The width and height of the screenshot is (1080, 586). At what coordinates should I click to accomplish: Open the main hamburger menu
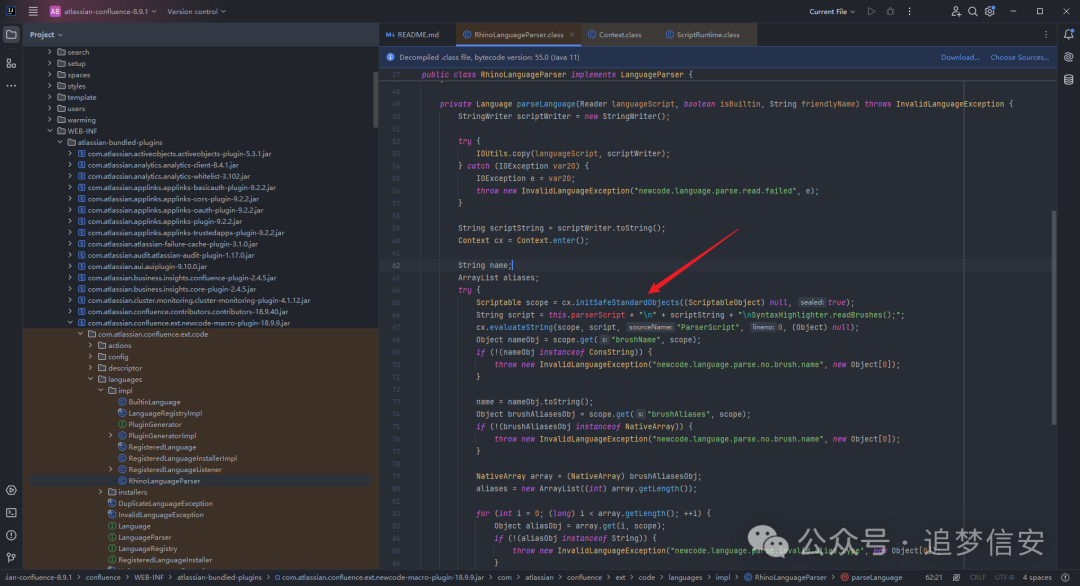(x=33, y=11)
